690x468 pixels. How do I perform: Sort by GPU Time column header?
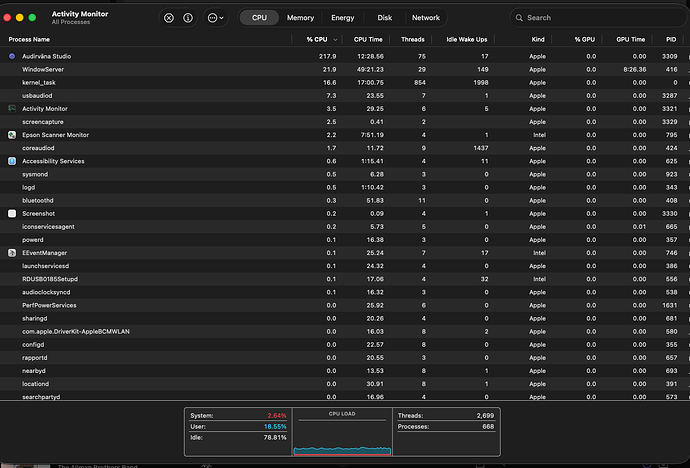click(x=631, y=39)
